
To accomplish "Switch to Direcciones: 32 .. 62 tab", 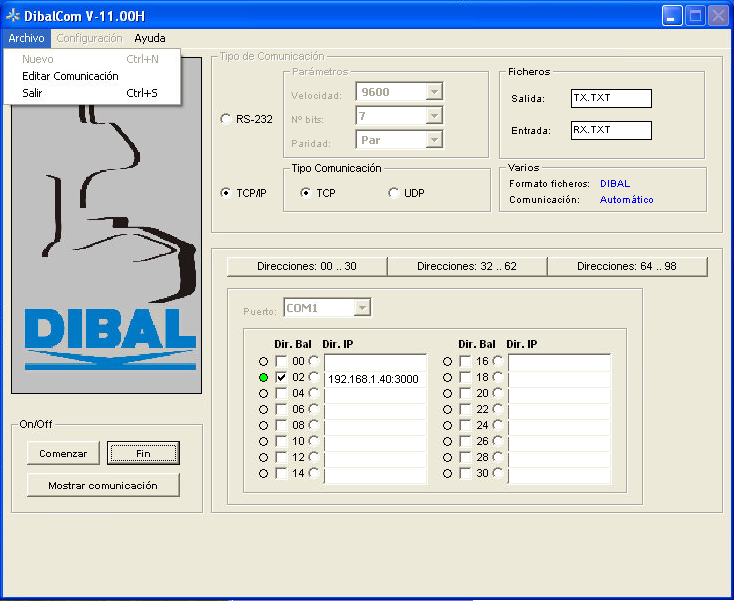I will click(467, 266).
